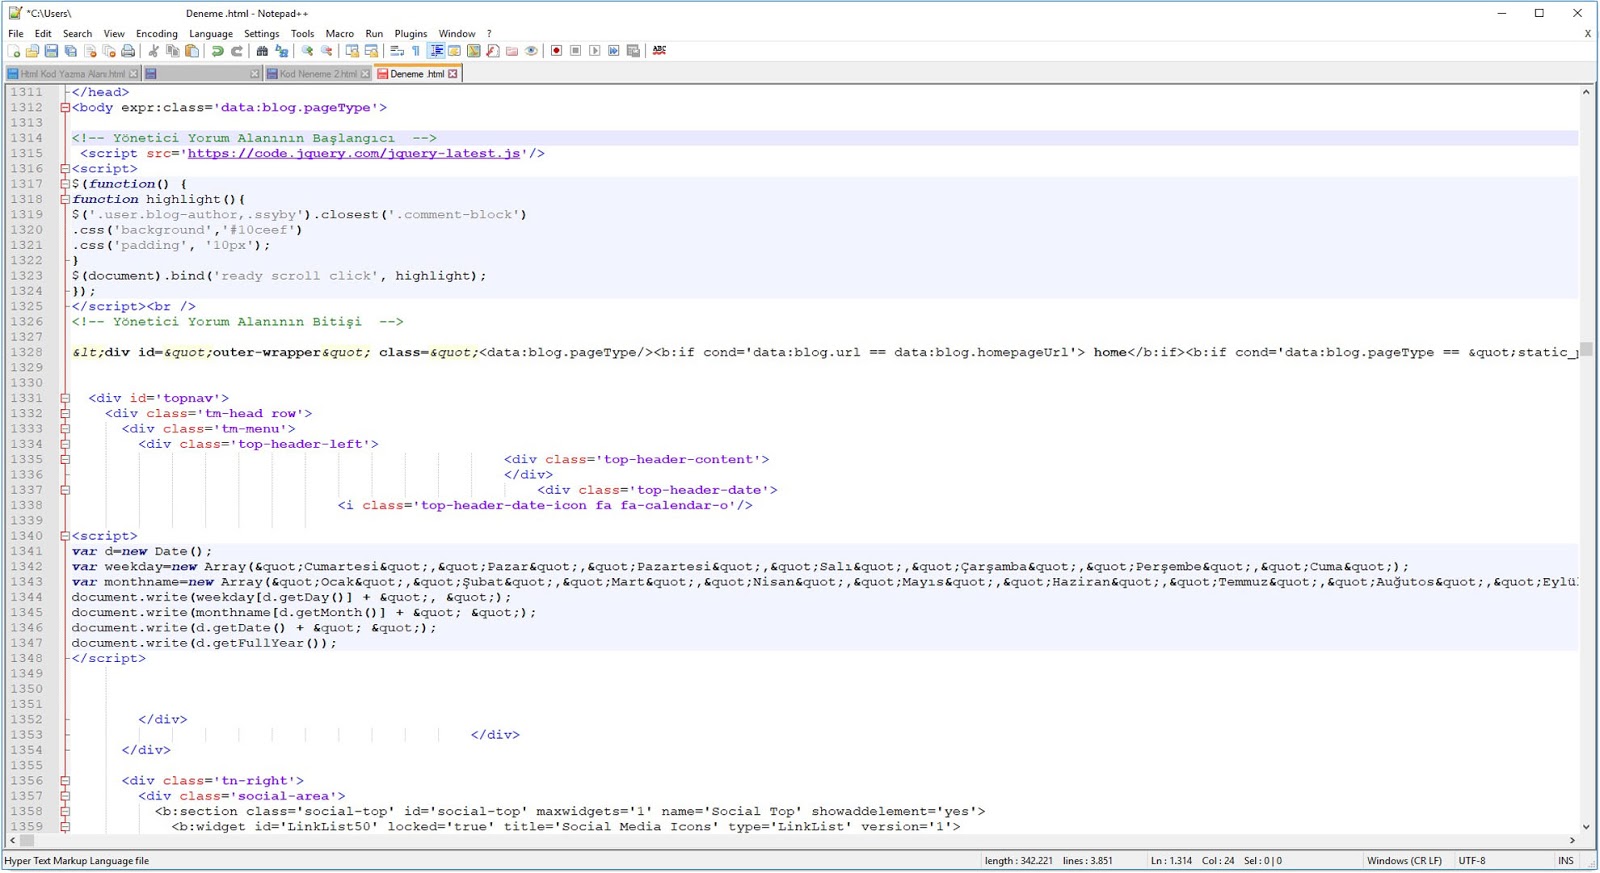
Task: Undo the last edit with green arrow
Action: (217, 51)
